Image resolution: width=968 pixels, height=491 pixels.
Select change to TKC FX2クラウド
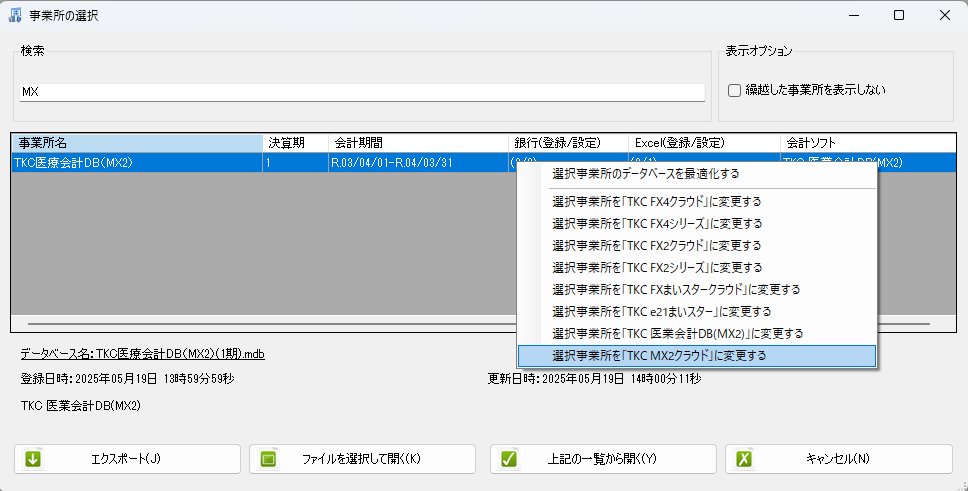coord(696,246)
